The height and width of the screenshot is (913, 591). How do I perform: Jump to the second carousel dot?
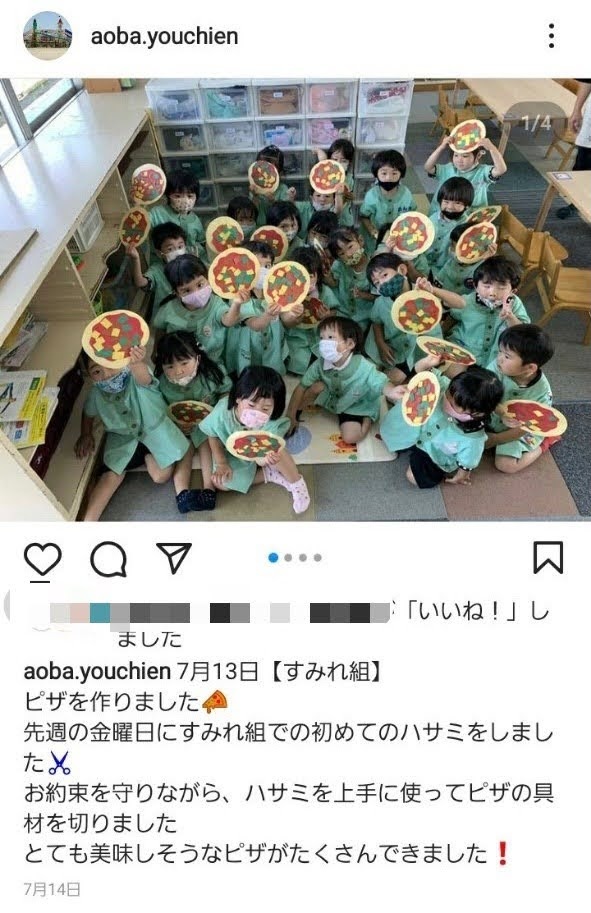288,558
